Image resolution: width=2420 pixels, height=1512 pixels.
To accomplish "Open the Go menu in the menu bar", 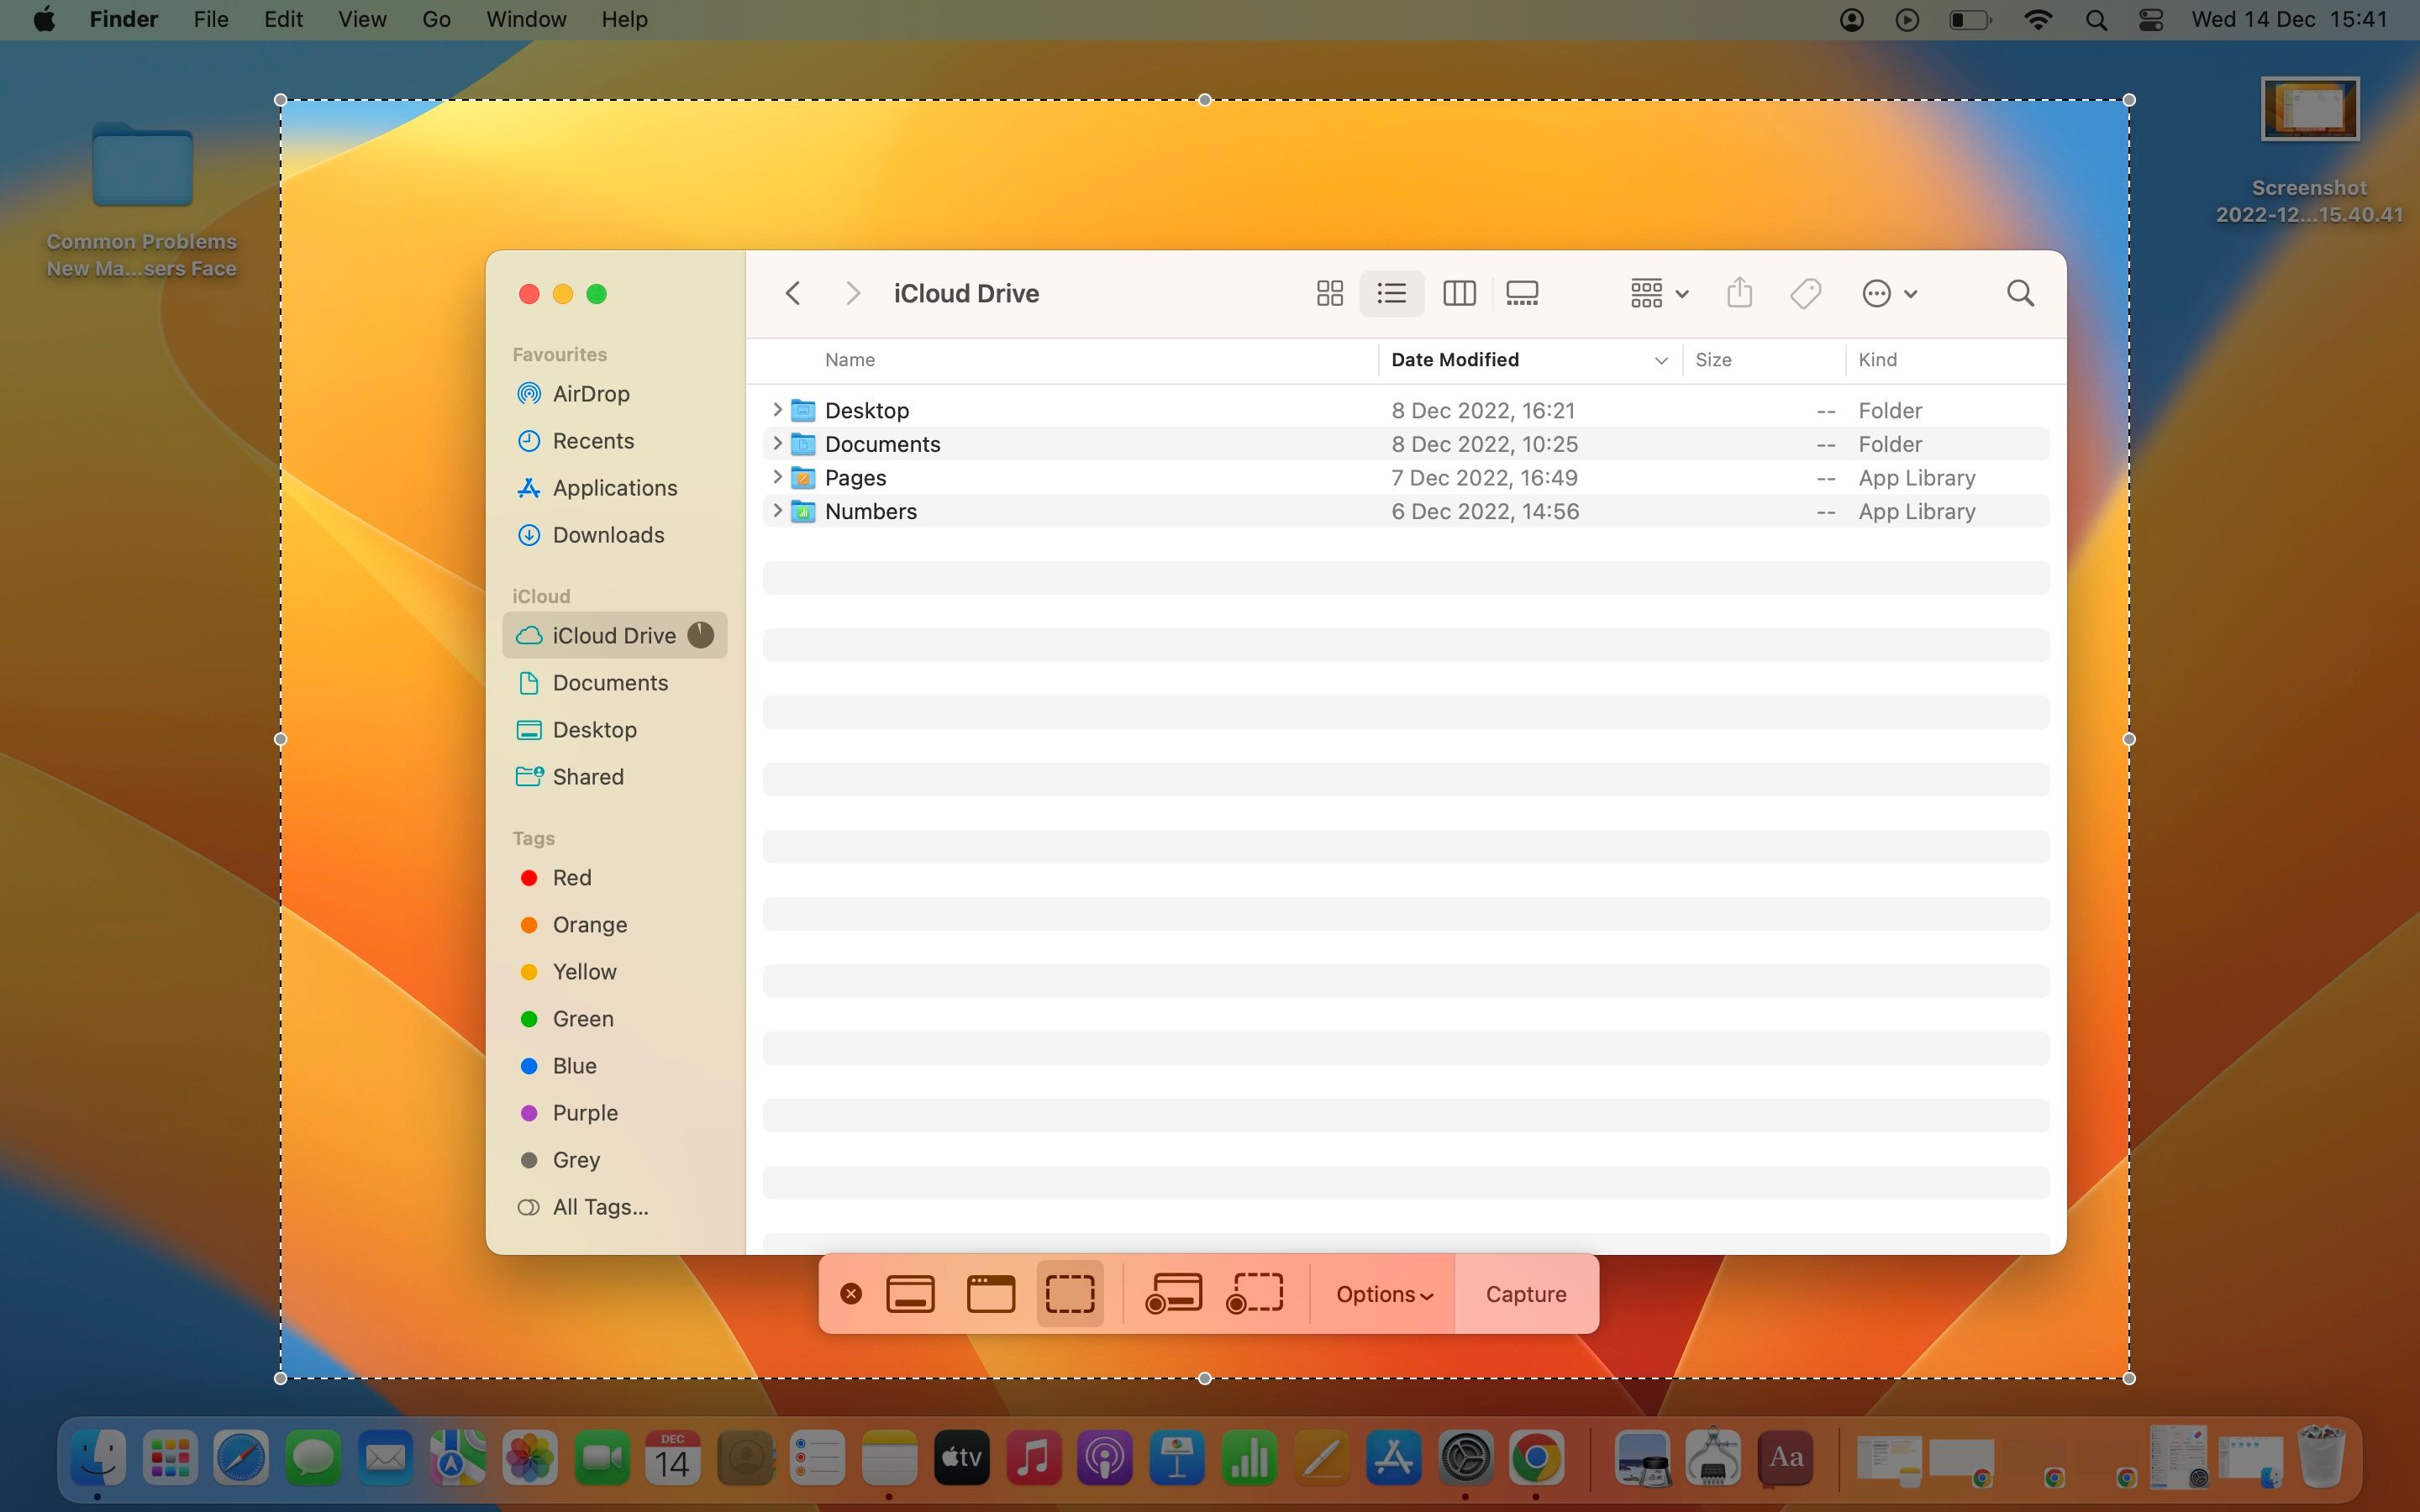I will click(x=436, y=19).
